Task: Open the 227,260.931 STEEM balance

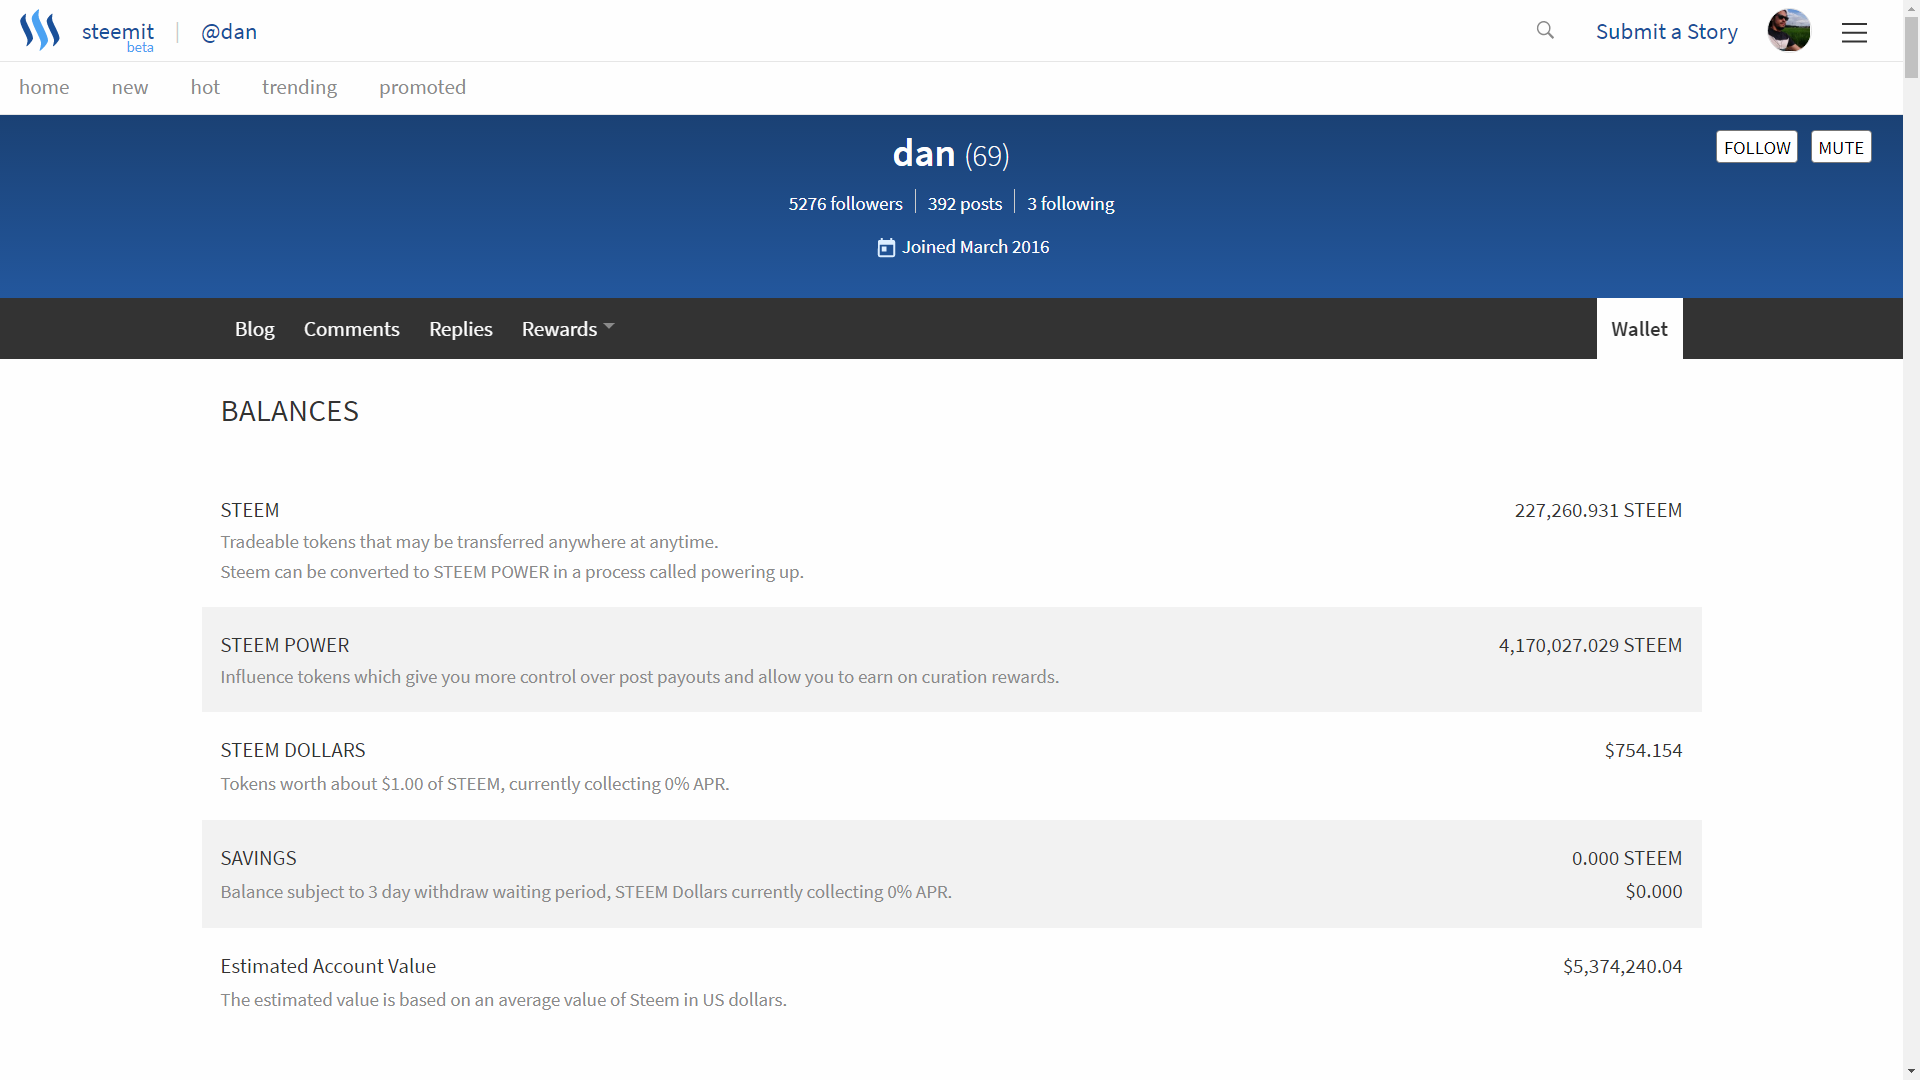Action: click(x=1598, y=510)
